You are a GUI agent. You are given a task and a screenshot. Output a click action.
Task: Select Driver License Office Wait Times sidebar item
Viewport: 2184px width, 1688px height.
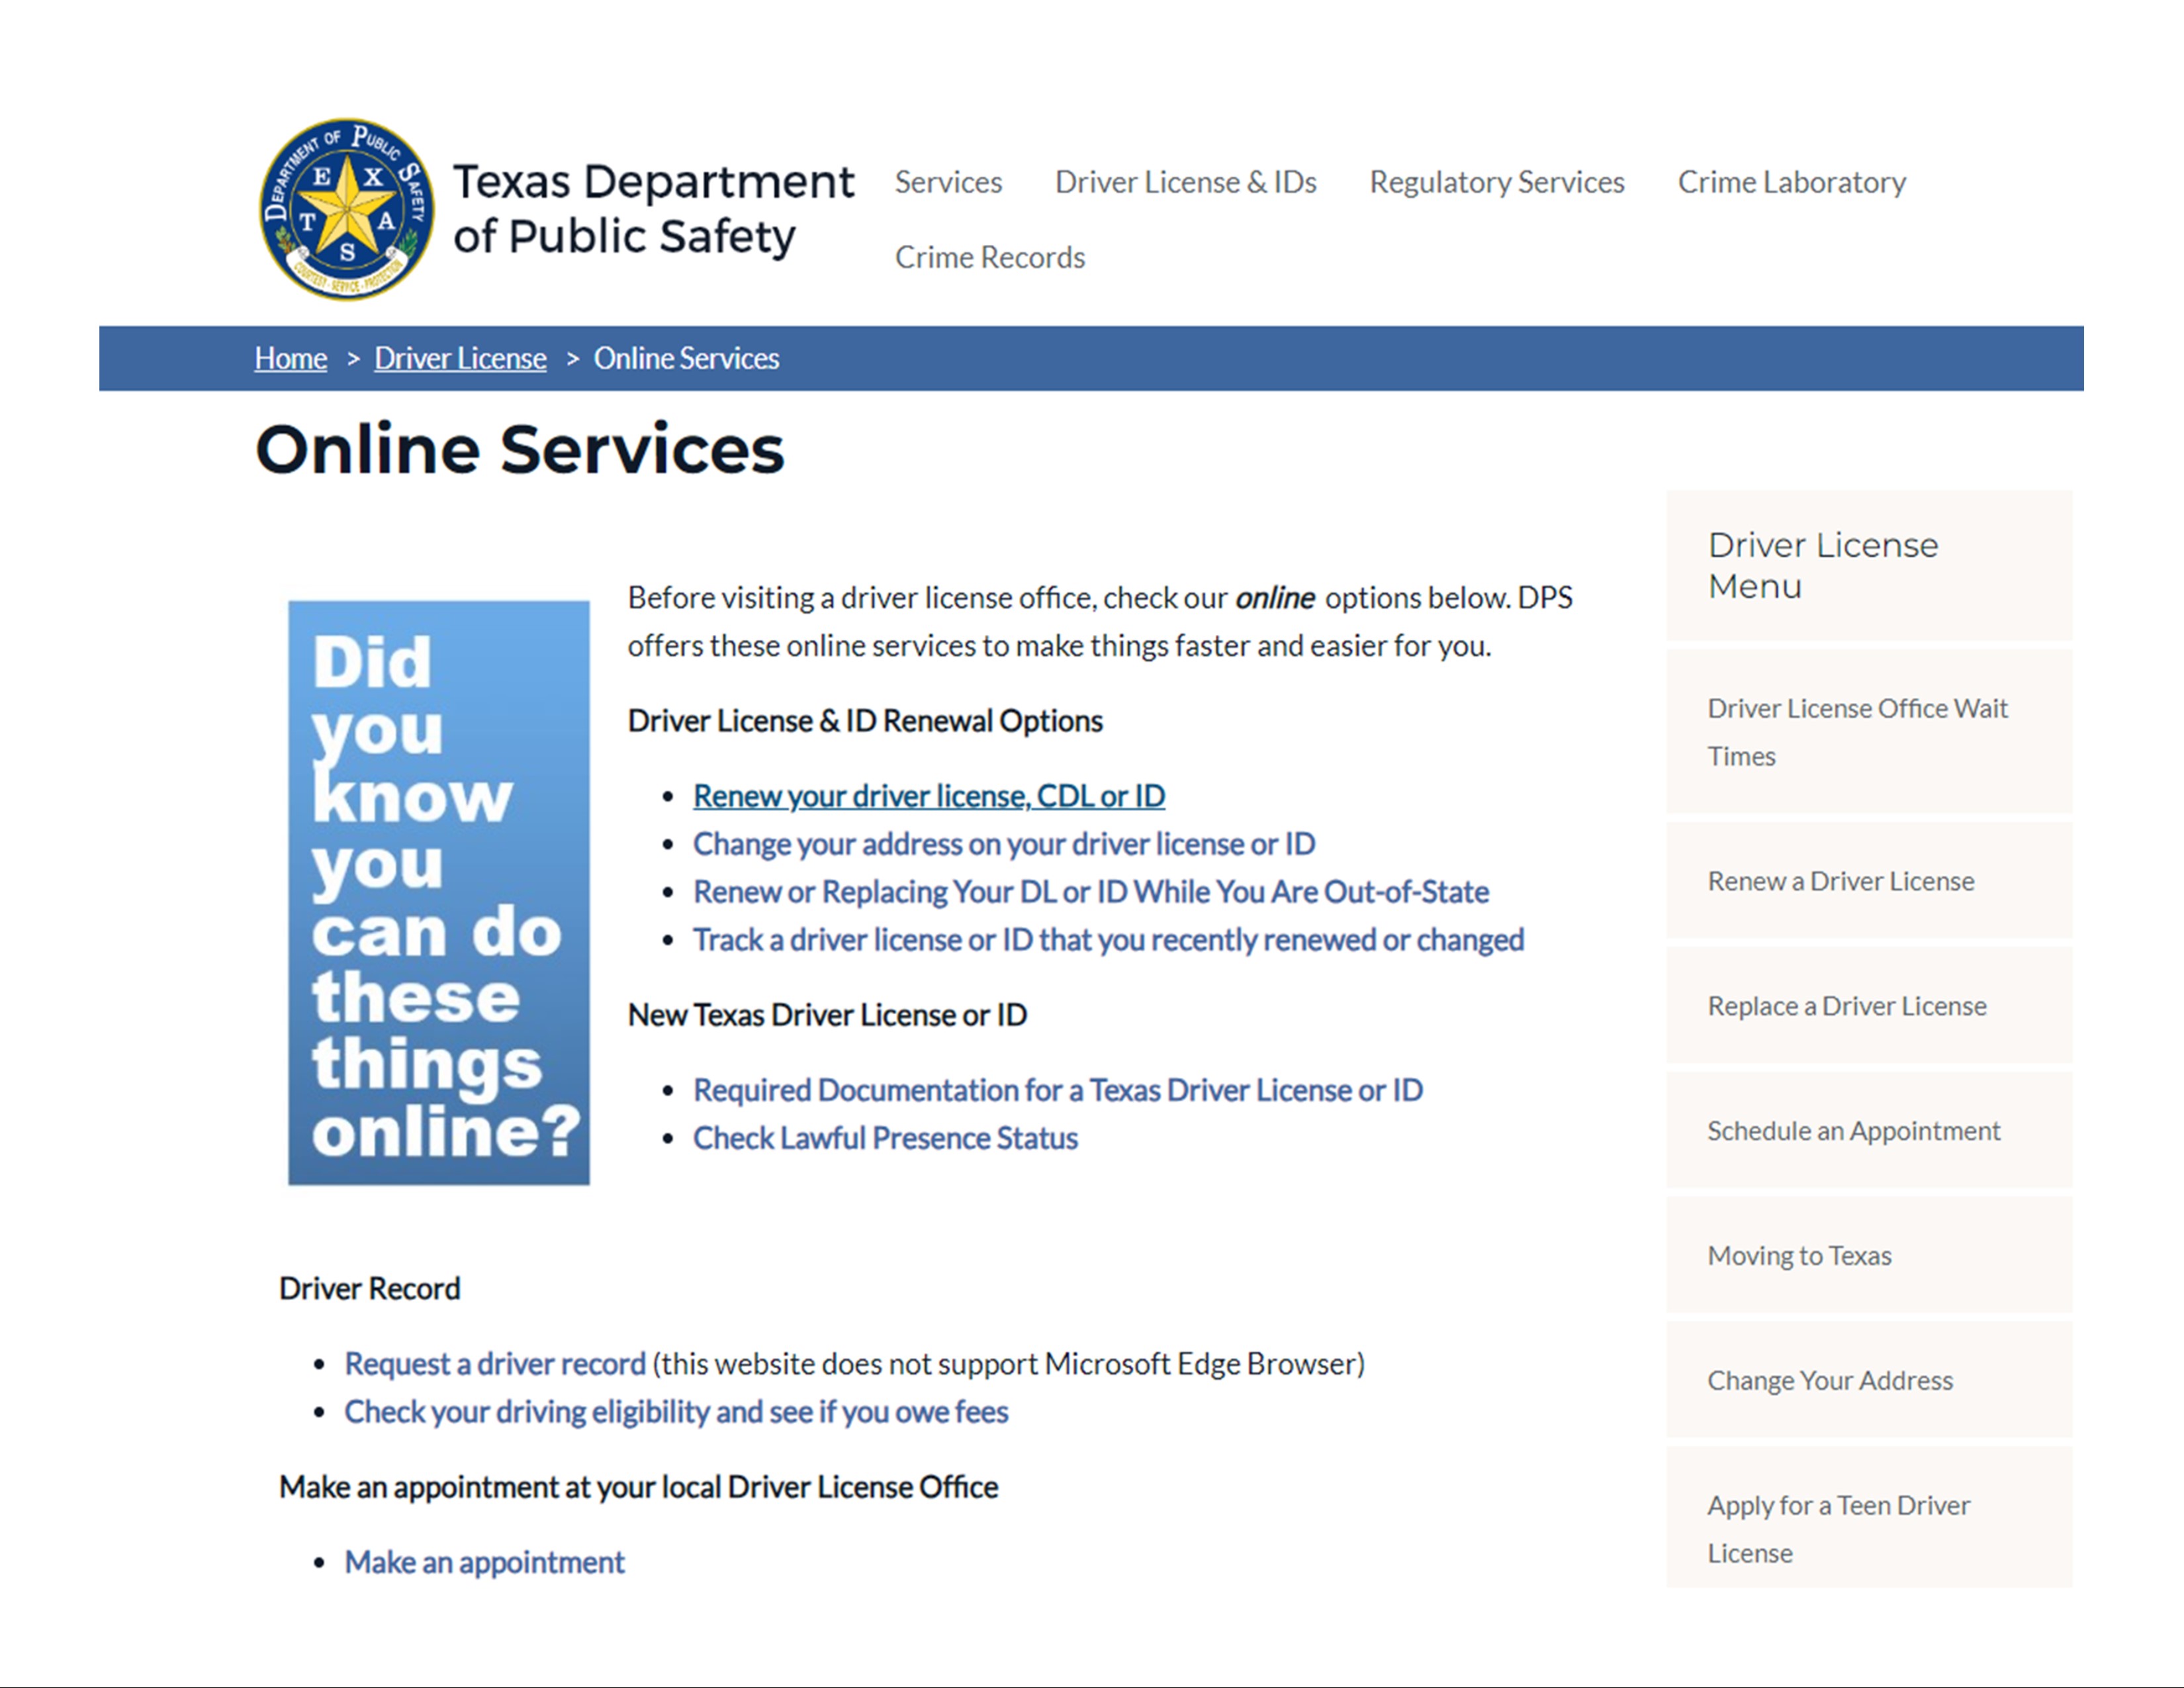(x=1868, y=732)
